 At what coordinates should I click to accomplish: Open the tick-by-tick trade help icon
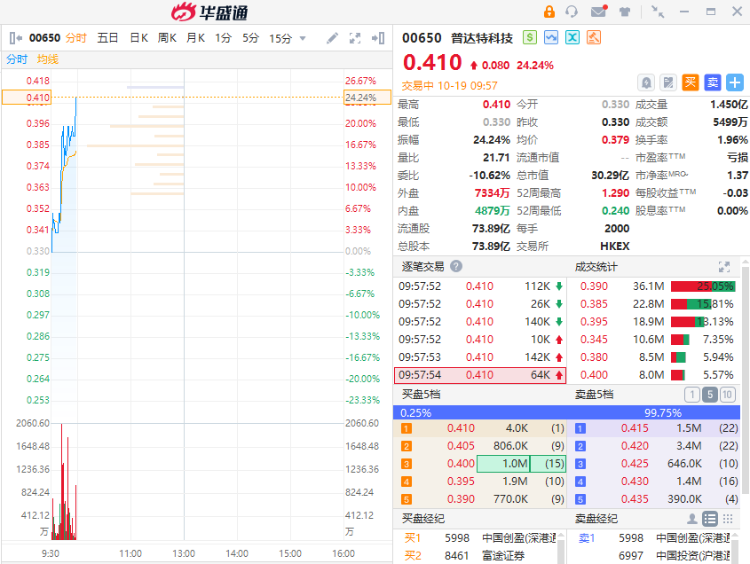(x=456, y=266)
